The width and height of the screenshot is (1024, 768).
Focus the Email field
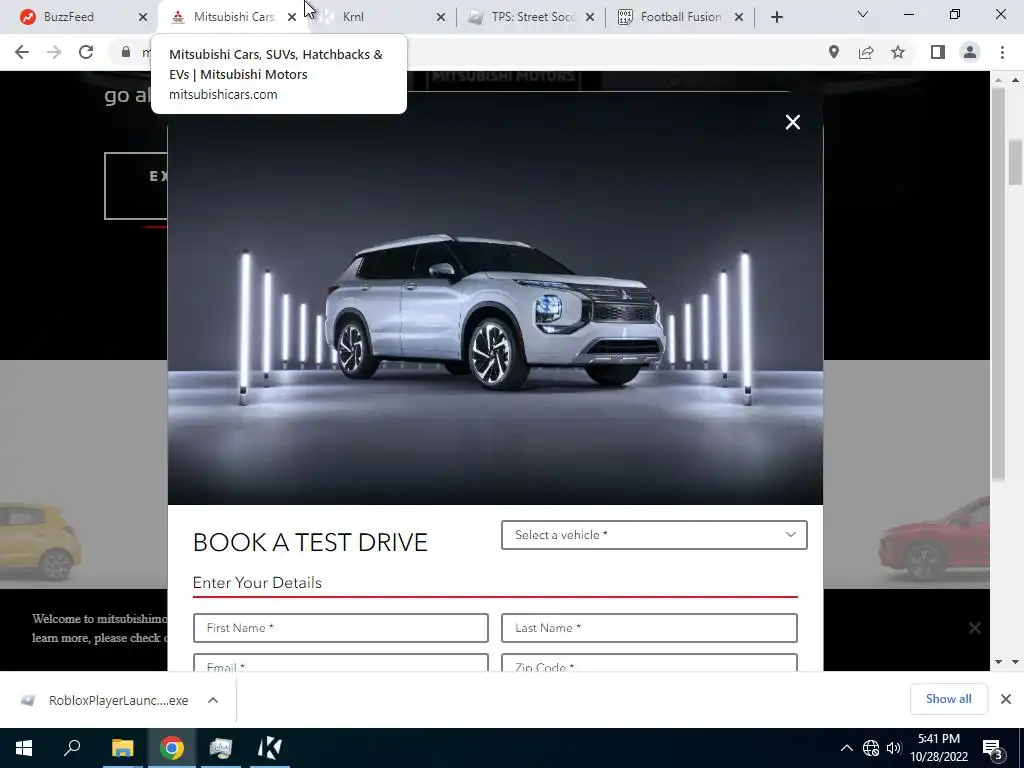(x=341, y=662)
